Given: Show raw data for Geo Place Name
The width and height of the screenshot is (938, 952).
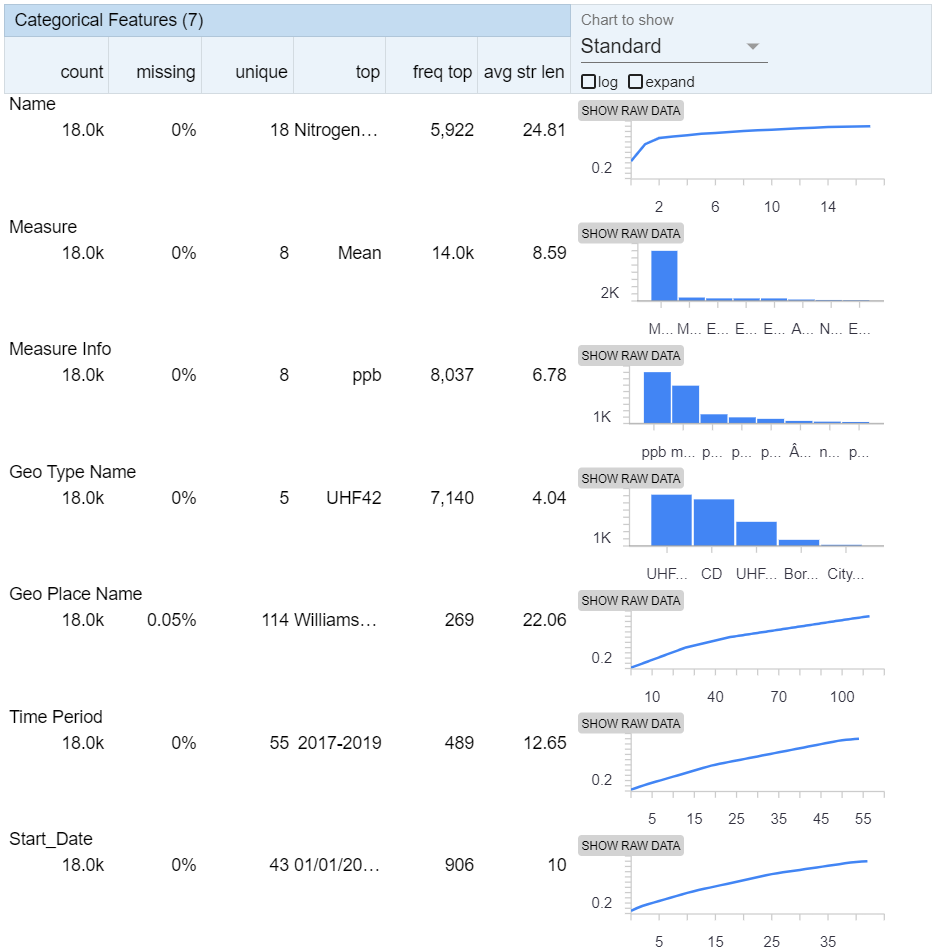Looking at the screenshot, I should (x=631, y=600).
